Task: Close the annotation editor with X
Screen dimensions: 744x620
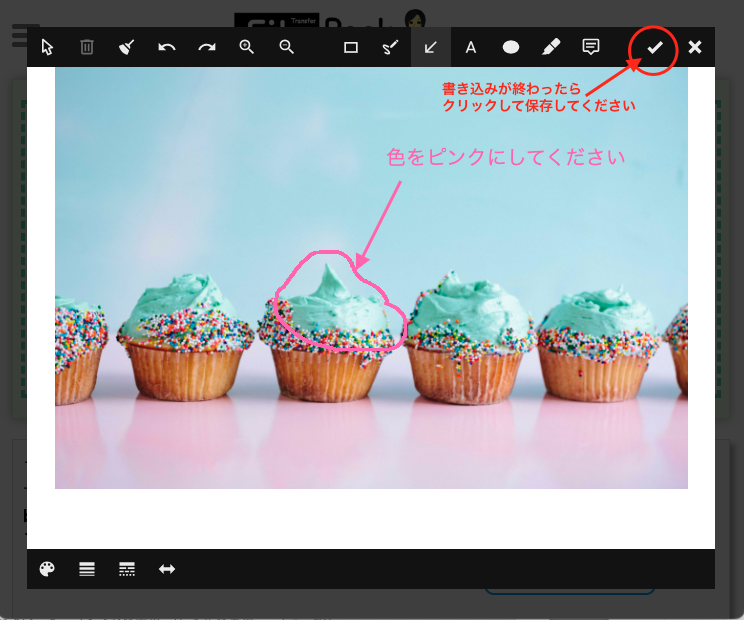Action: tap(695, 47)
